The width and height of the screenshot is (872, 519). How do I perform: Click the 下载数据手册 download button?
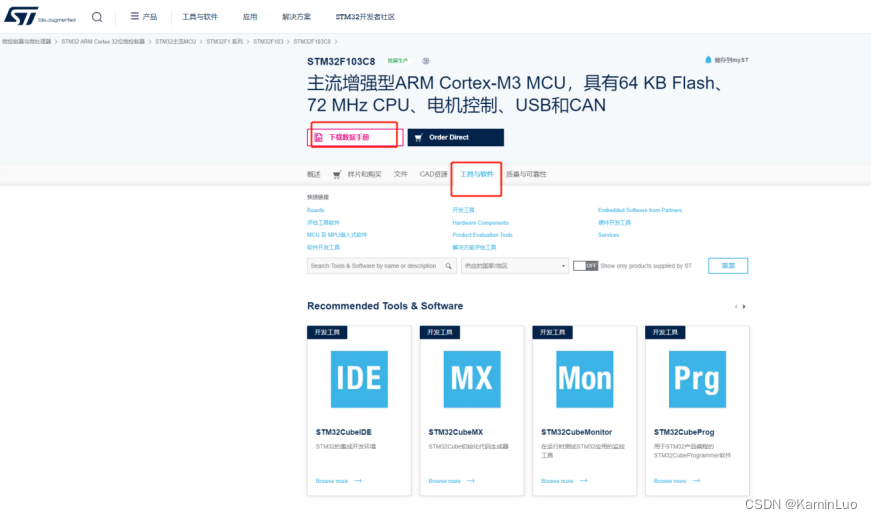(x=355, y=137)
